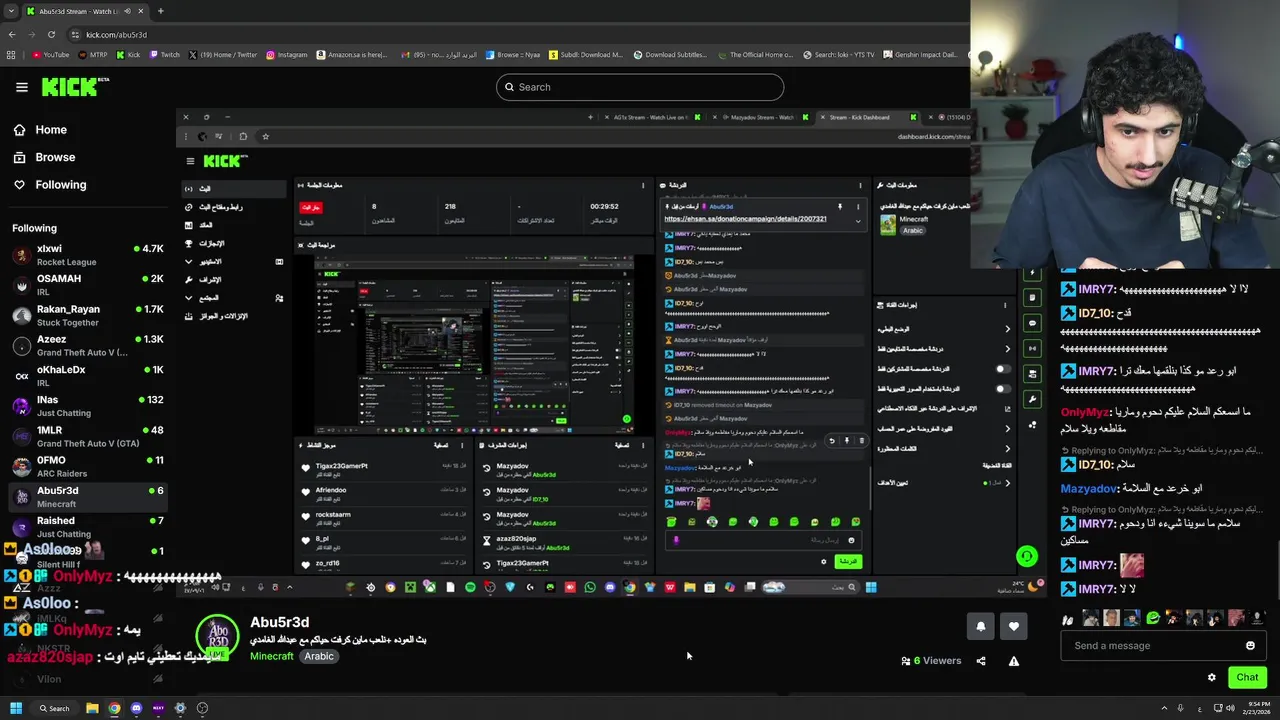
Task: Open INas Just Chatting channel
Action: 87,406
